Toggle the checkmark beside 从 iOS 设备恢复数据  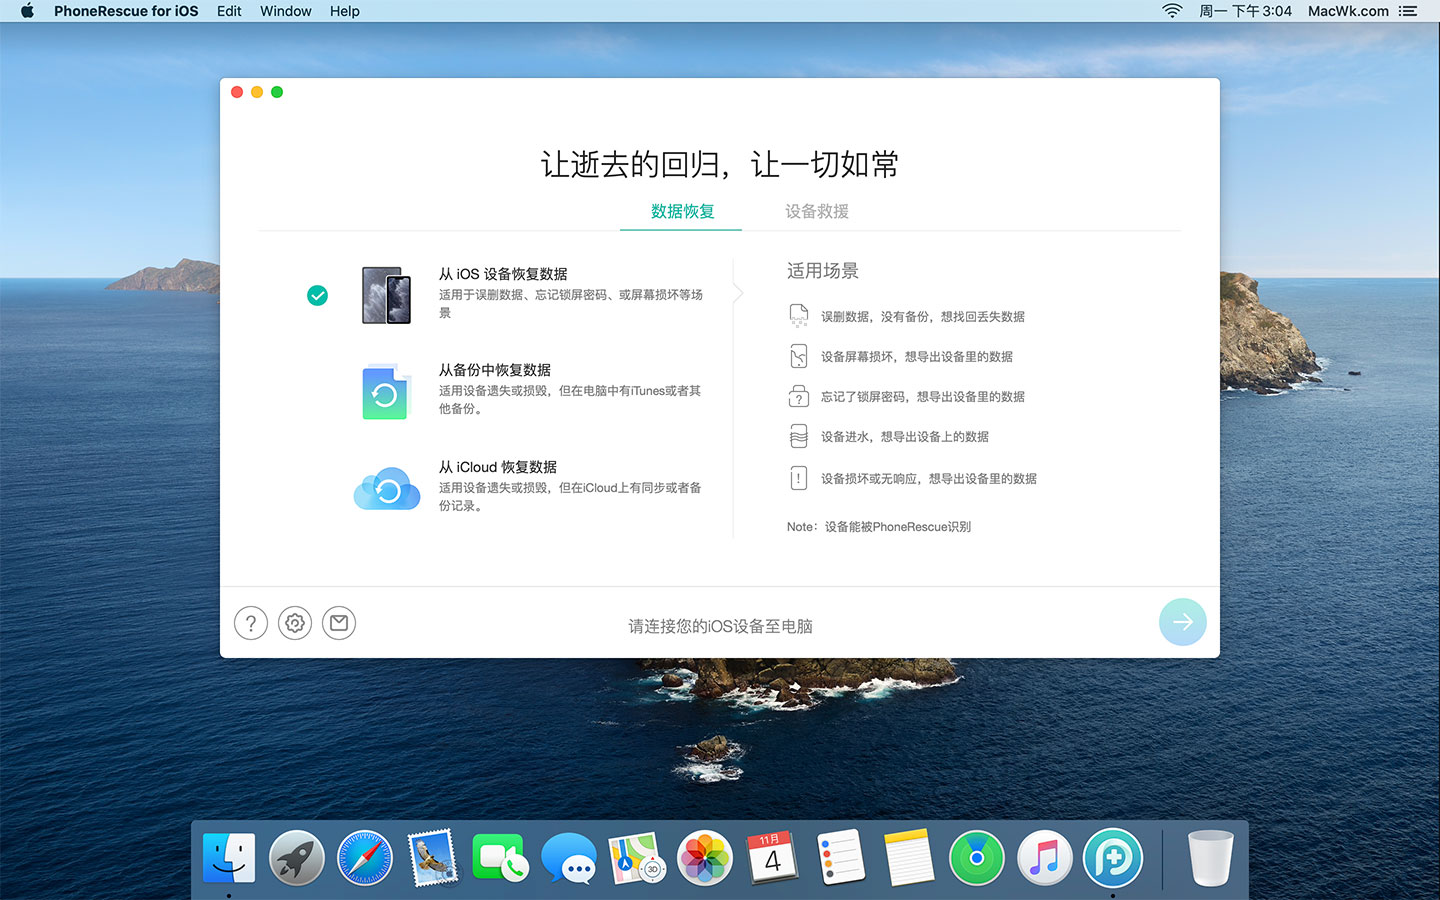point(317,295)
